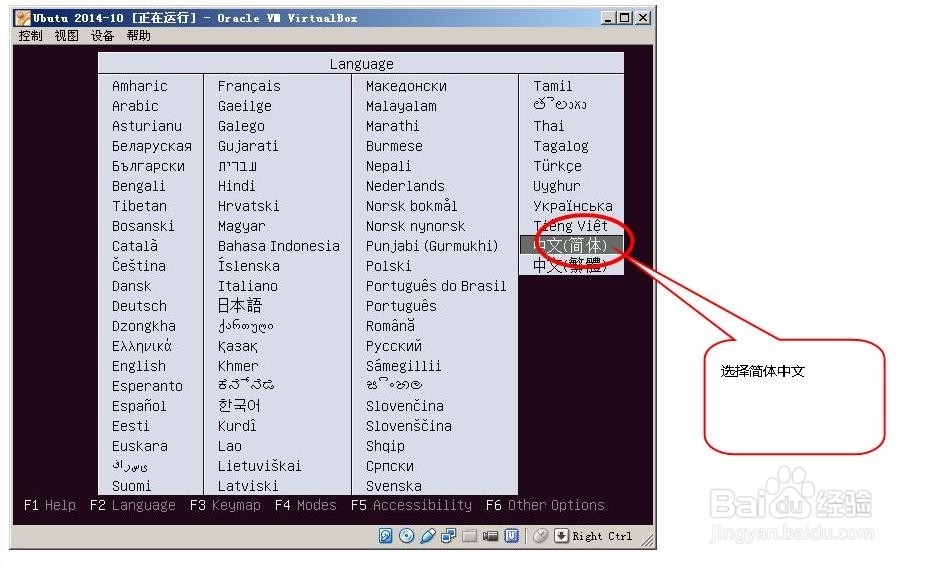Open the 视图 menu
This screenshot has height=565, width=925.
click(67, 35)
